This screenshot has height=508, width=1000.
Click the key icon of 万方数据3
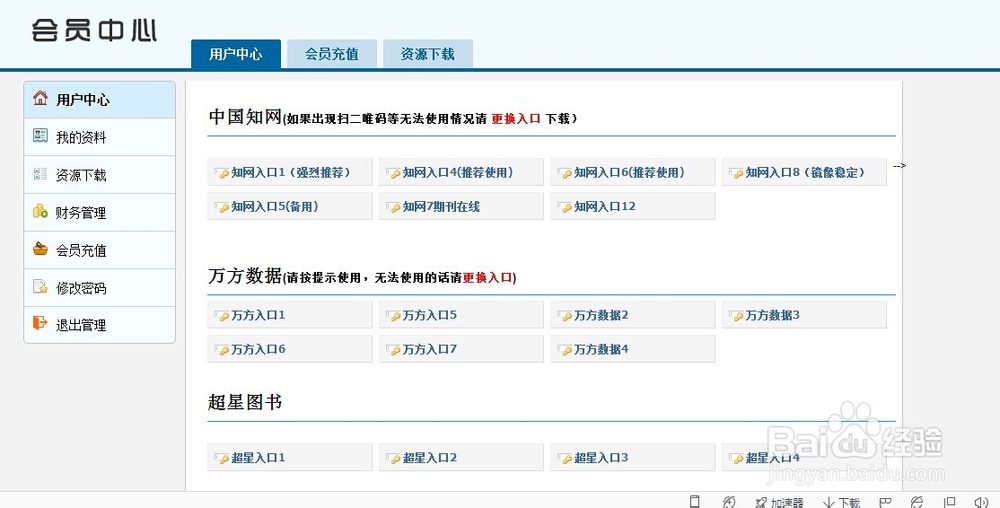coord(737,316)
